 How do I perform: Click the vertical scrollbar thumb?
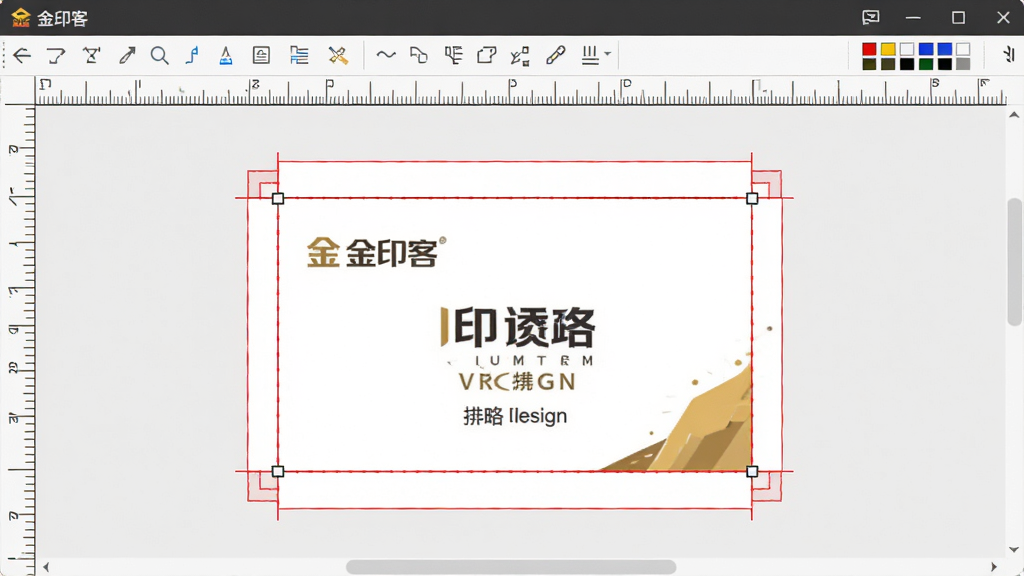click(1014, 261)
